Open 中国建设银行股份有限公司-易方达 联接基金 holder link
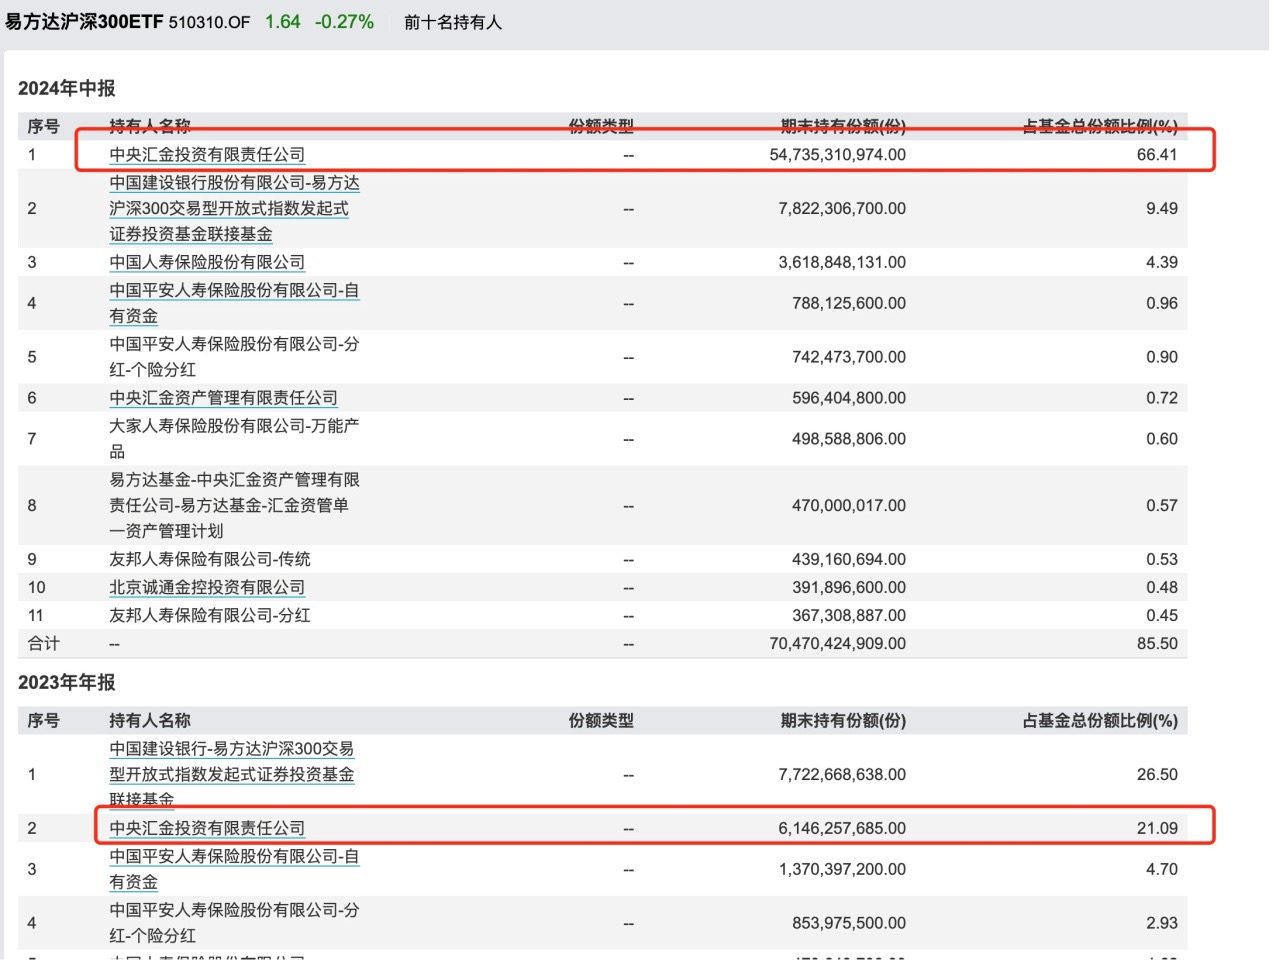Viewport: 1274px width, 962px height. (234, 209)
